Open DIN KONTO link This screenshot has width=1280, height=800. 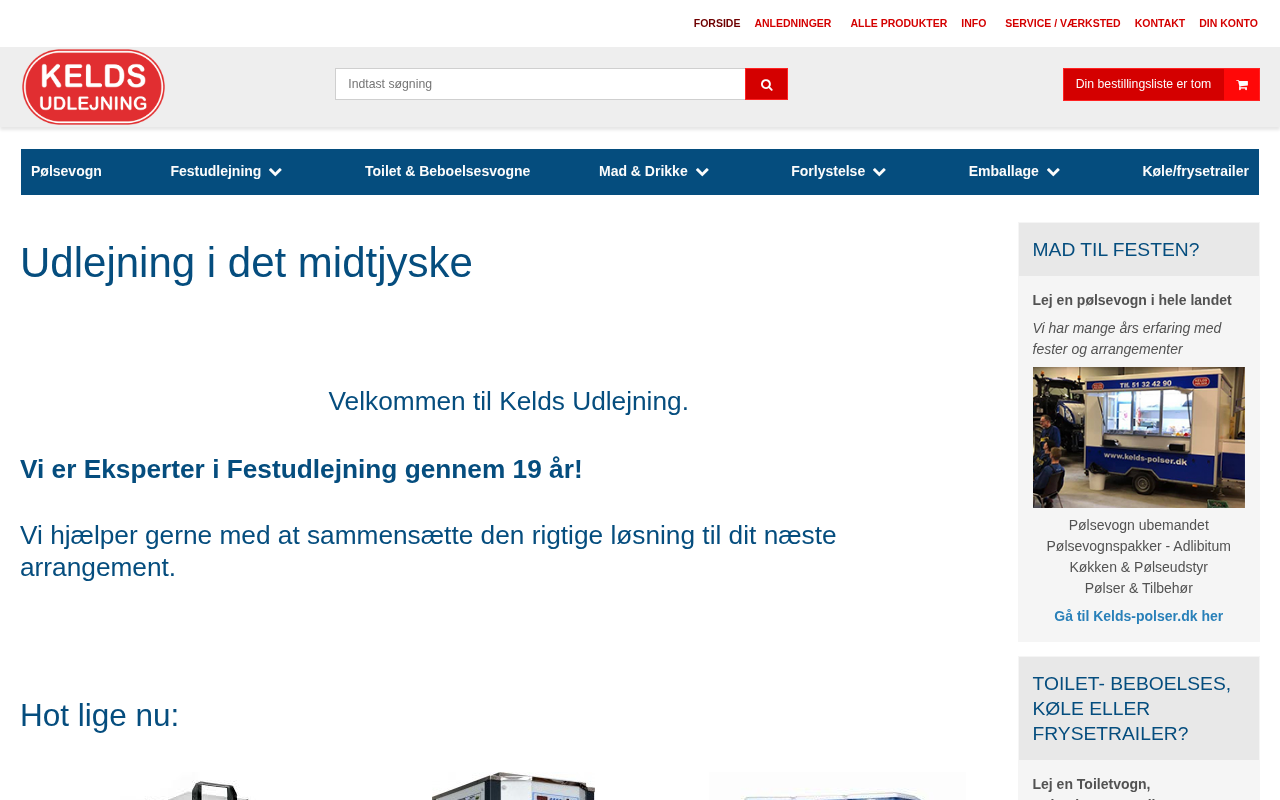[x=1229, y=23]
